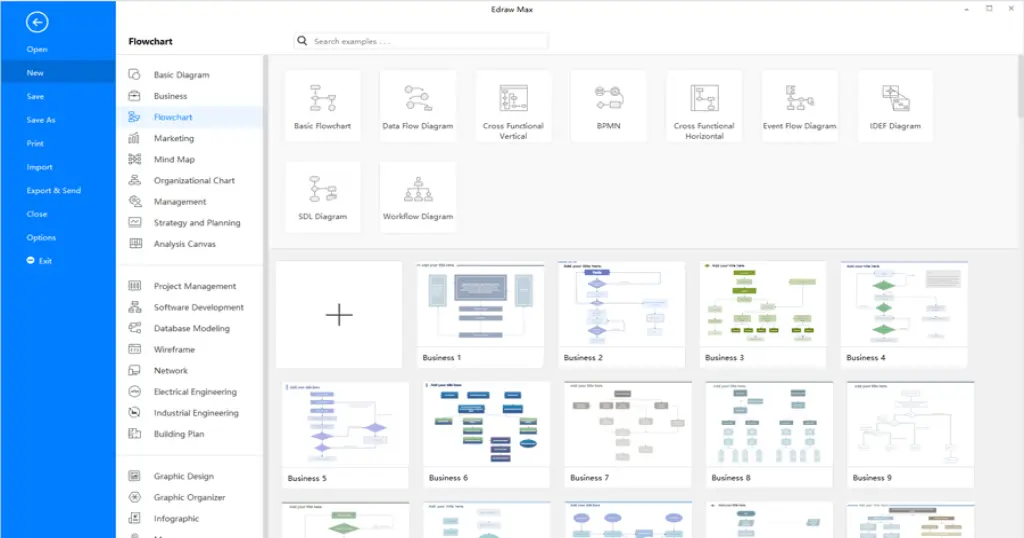Viewport: 1024px width, 538px height.
Task: Click the Search examples input field
Action: [421, 41]
